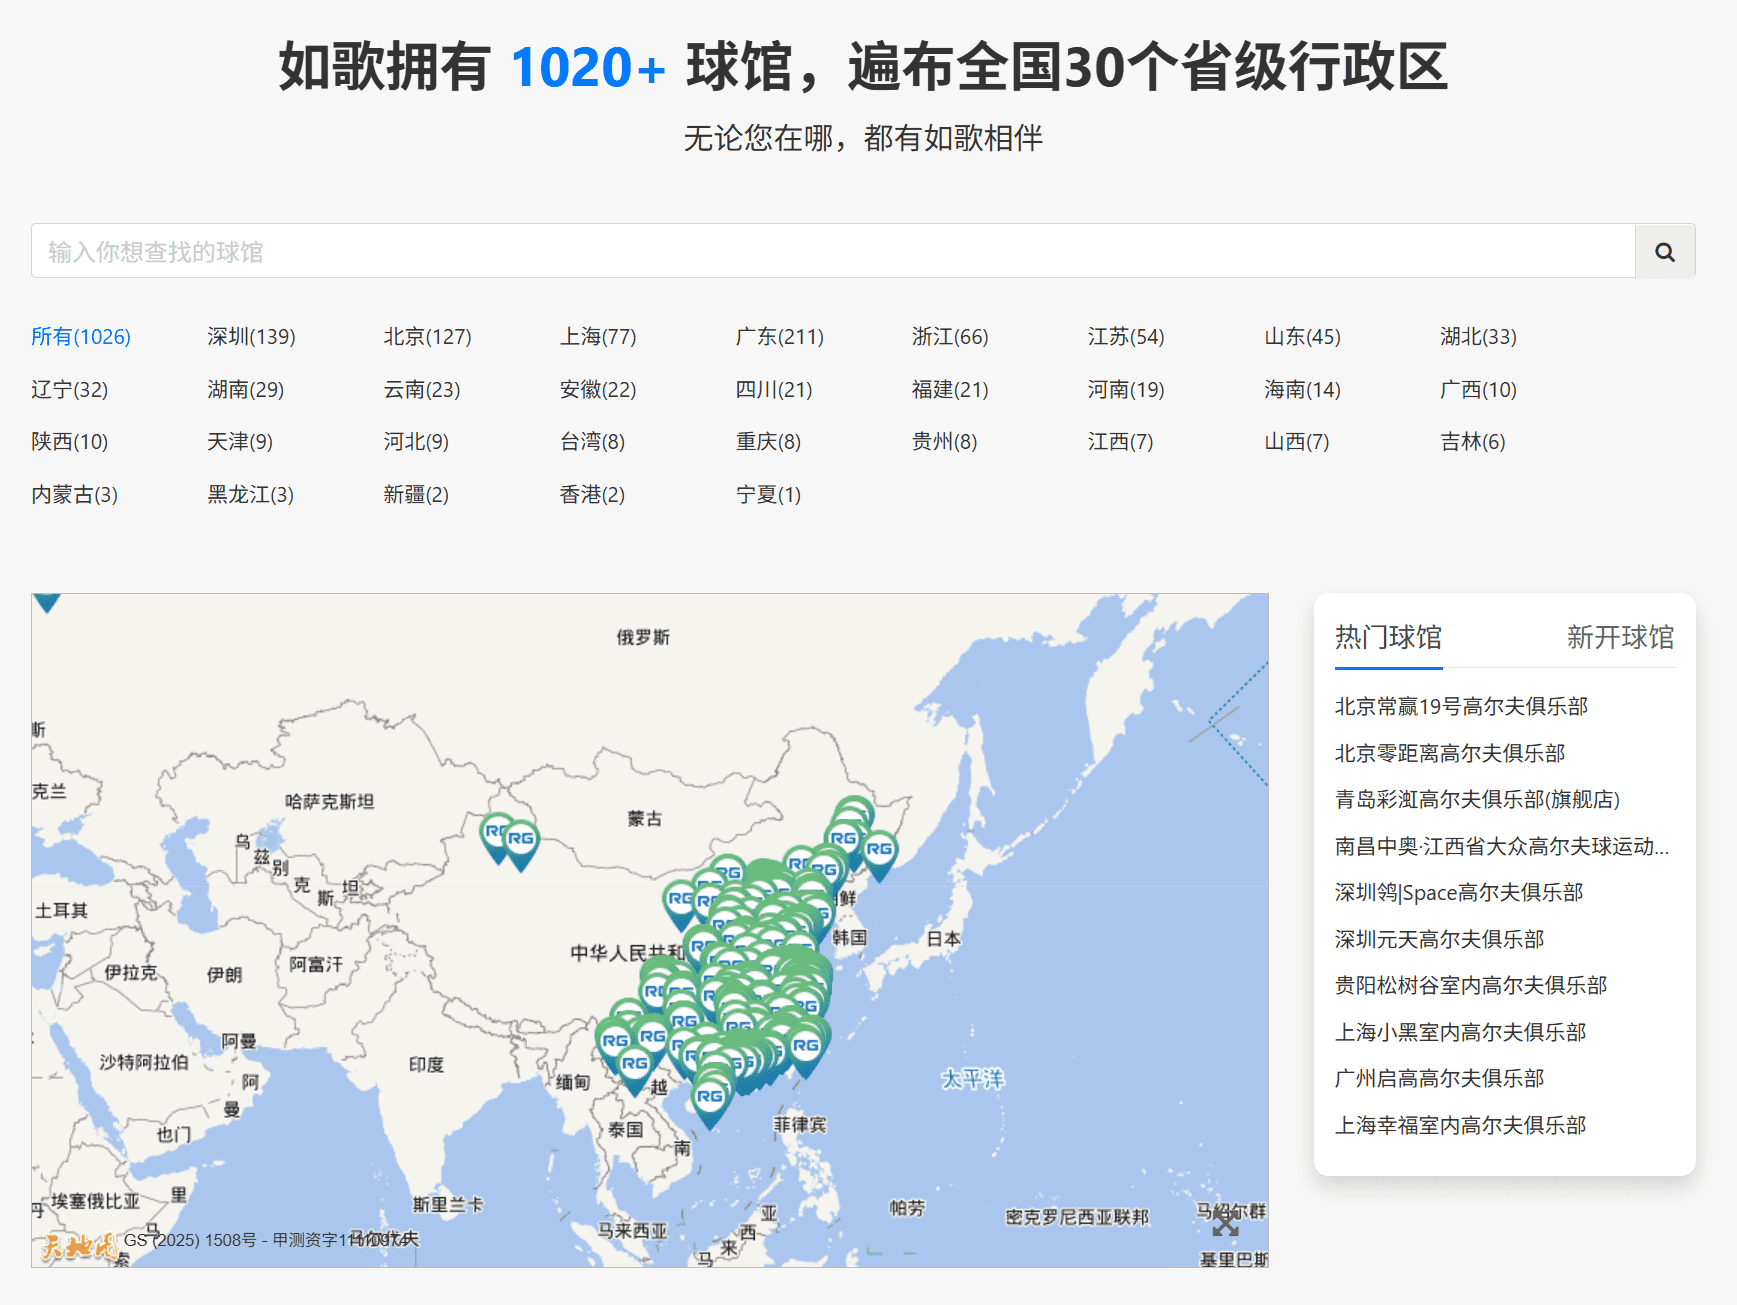This screenshot has width=1737, height=1305.
Task: Show venues in 北京(127)
Action: pos(427,337)
